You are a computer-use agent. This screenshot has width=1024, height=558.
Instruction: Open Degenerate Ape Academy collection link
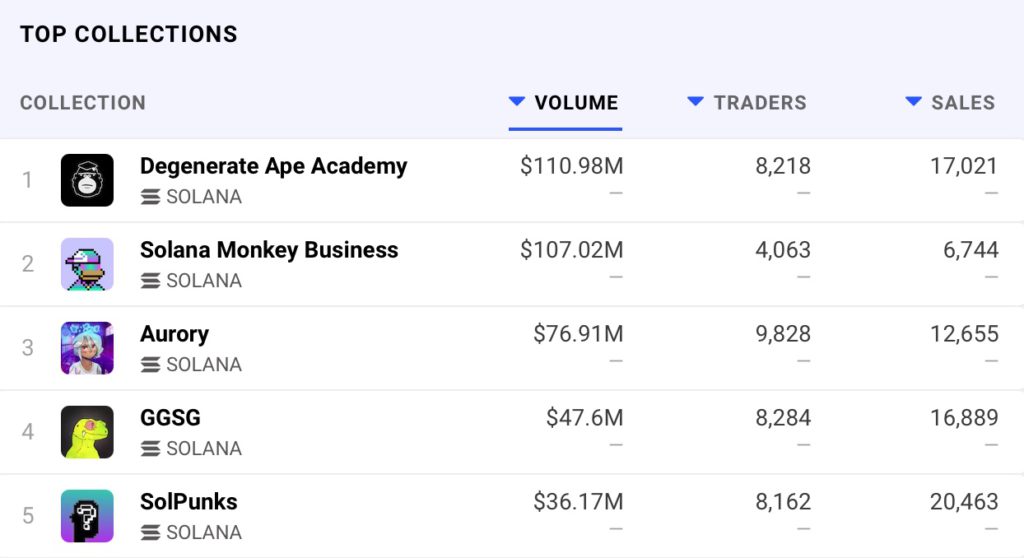click(273, 166)
